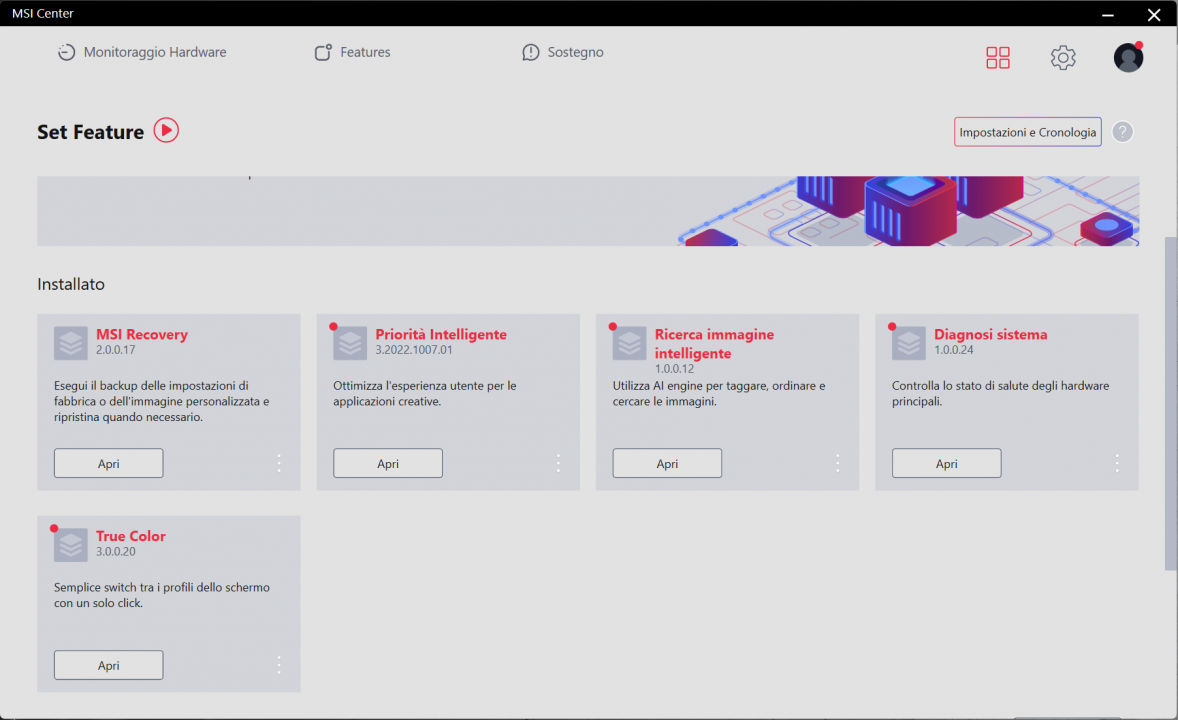This screenshot has height=720, width=1178.
Task: Expand Priorità Intelligente three-dot options menu
Action: pyautogui.click(x=558, y=463)
